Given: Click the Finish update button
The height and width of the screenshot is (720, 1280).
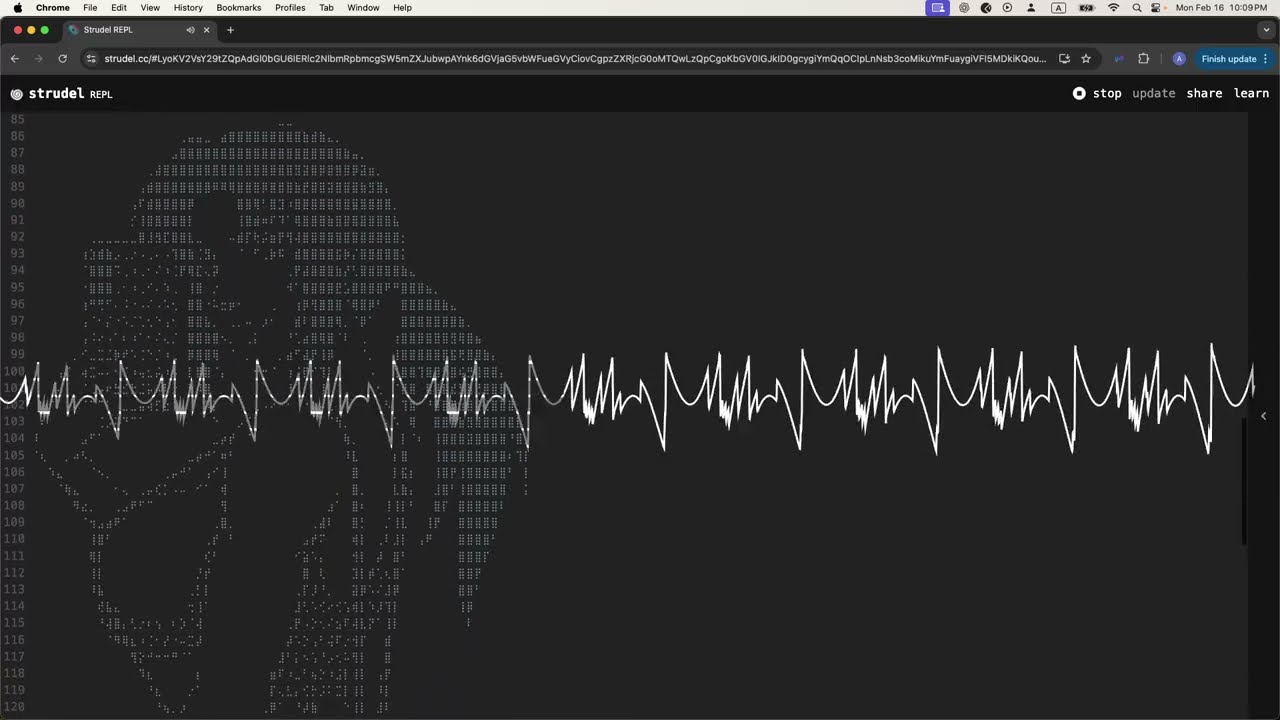Looking at the screenshot, I should 1228,59.
